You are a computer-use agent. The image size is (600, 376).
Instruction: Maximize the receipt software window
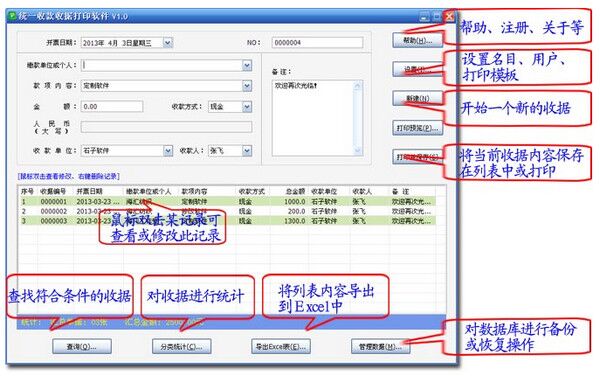[x=436, y=16]
